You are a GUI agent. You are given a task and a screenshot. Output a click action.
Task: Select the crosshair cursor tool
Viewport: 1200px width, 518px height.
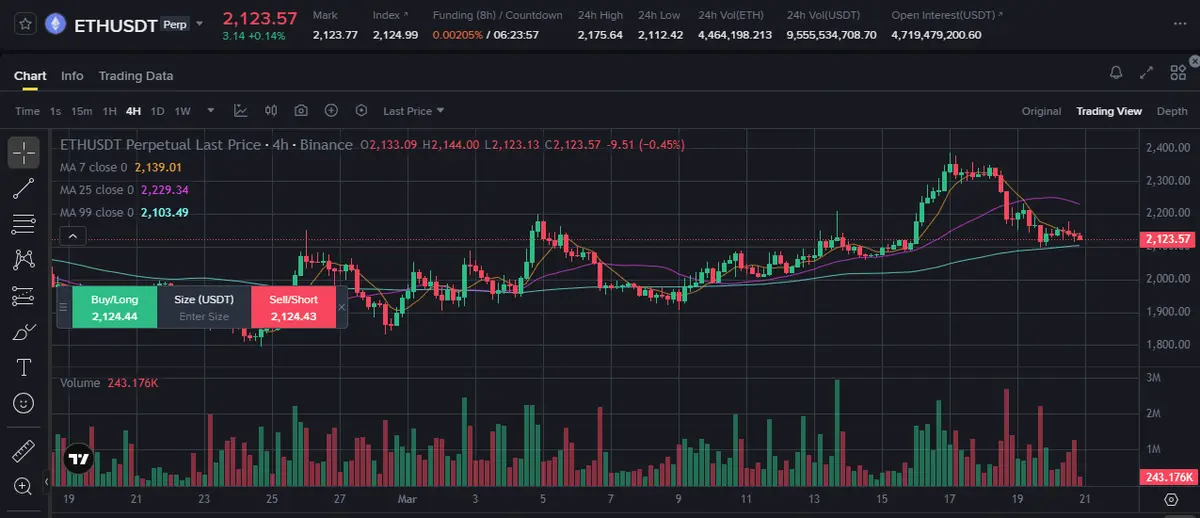24,152
